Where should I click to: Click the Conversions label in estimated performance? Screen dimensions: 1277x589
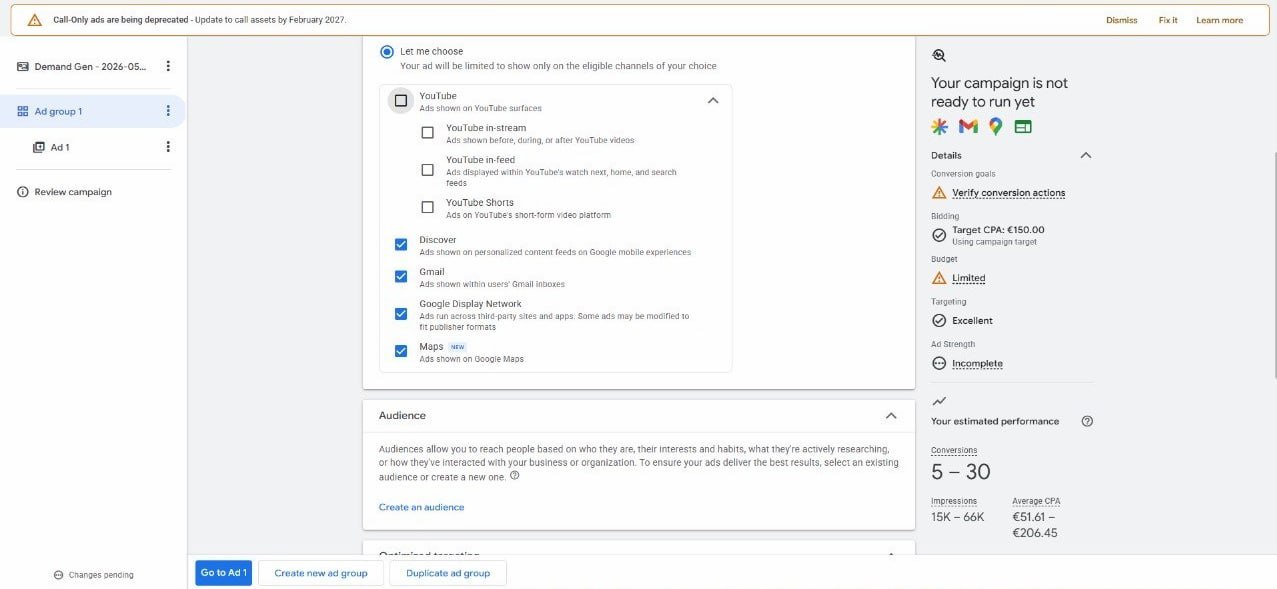coord(954,450)
